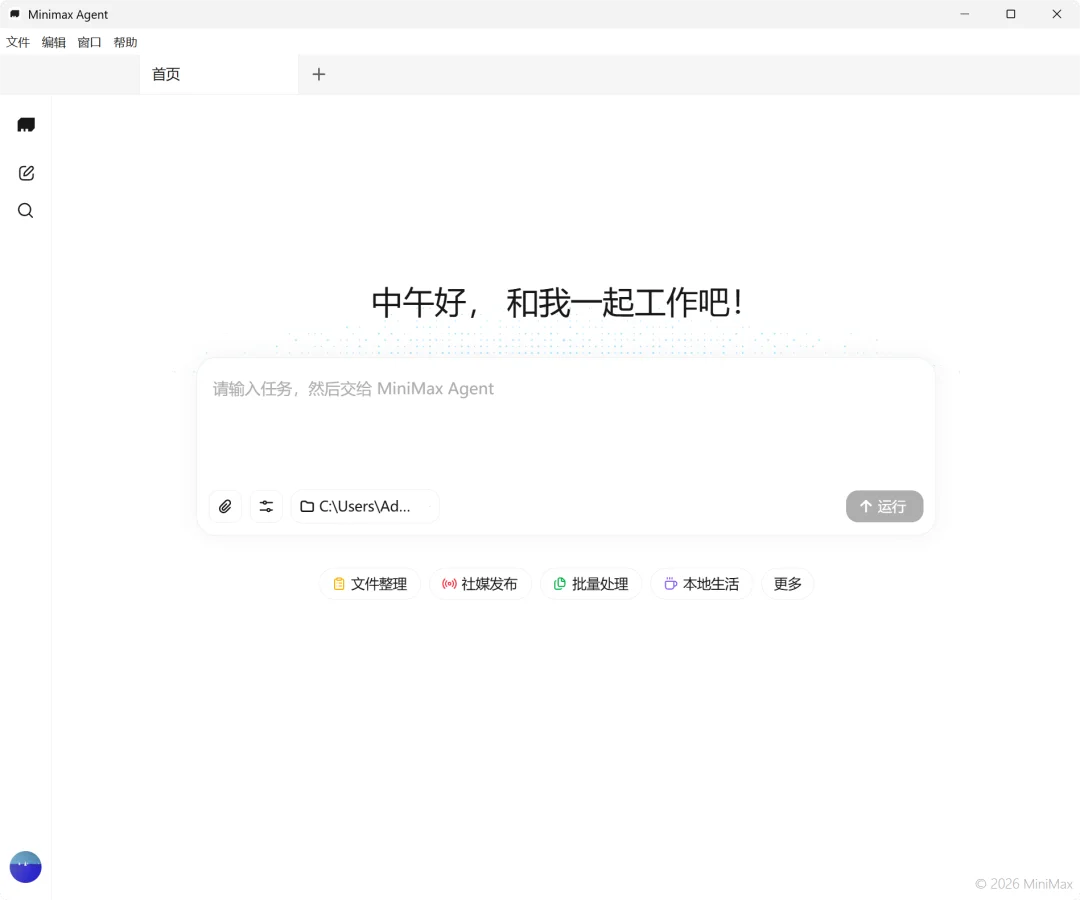The image size is (1080, 900).
Task: Open the 更多 options expander
Action: tap(787, 583)
